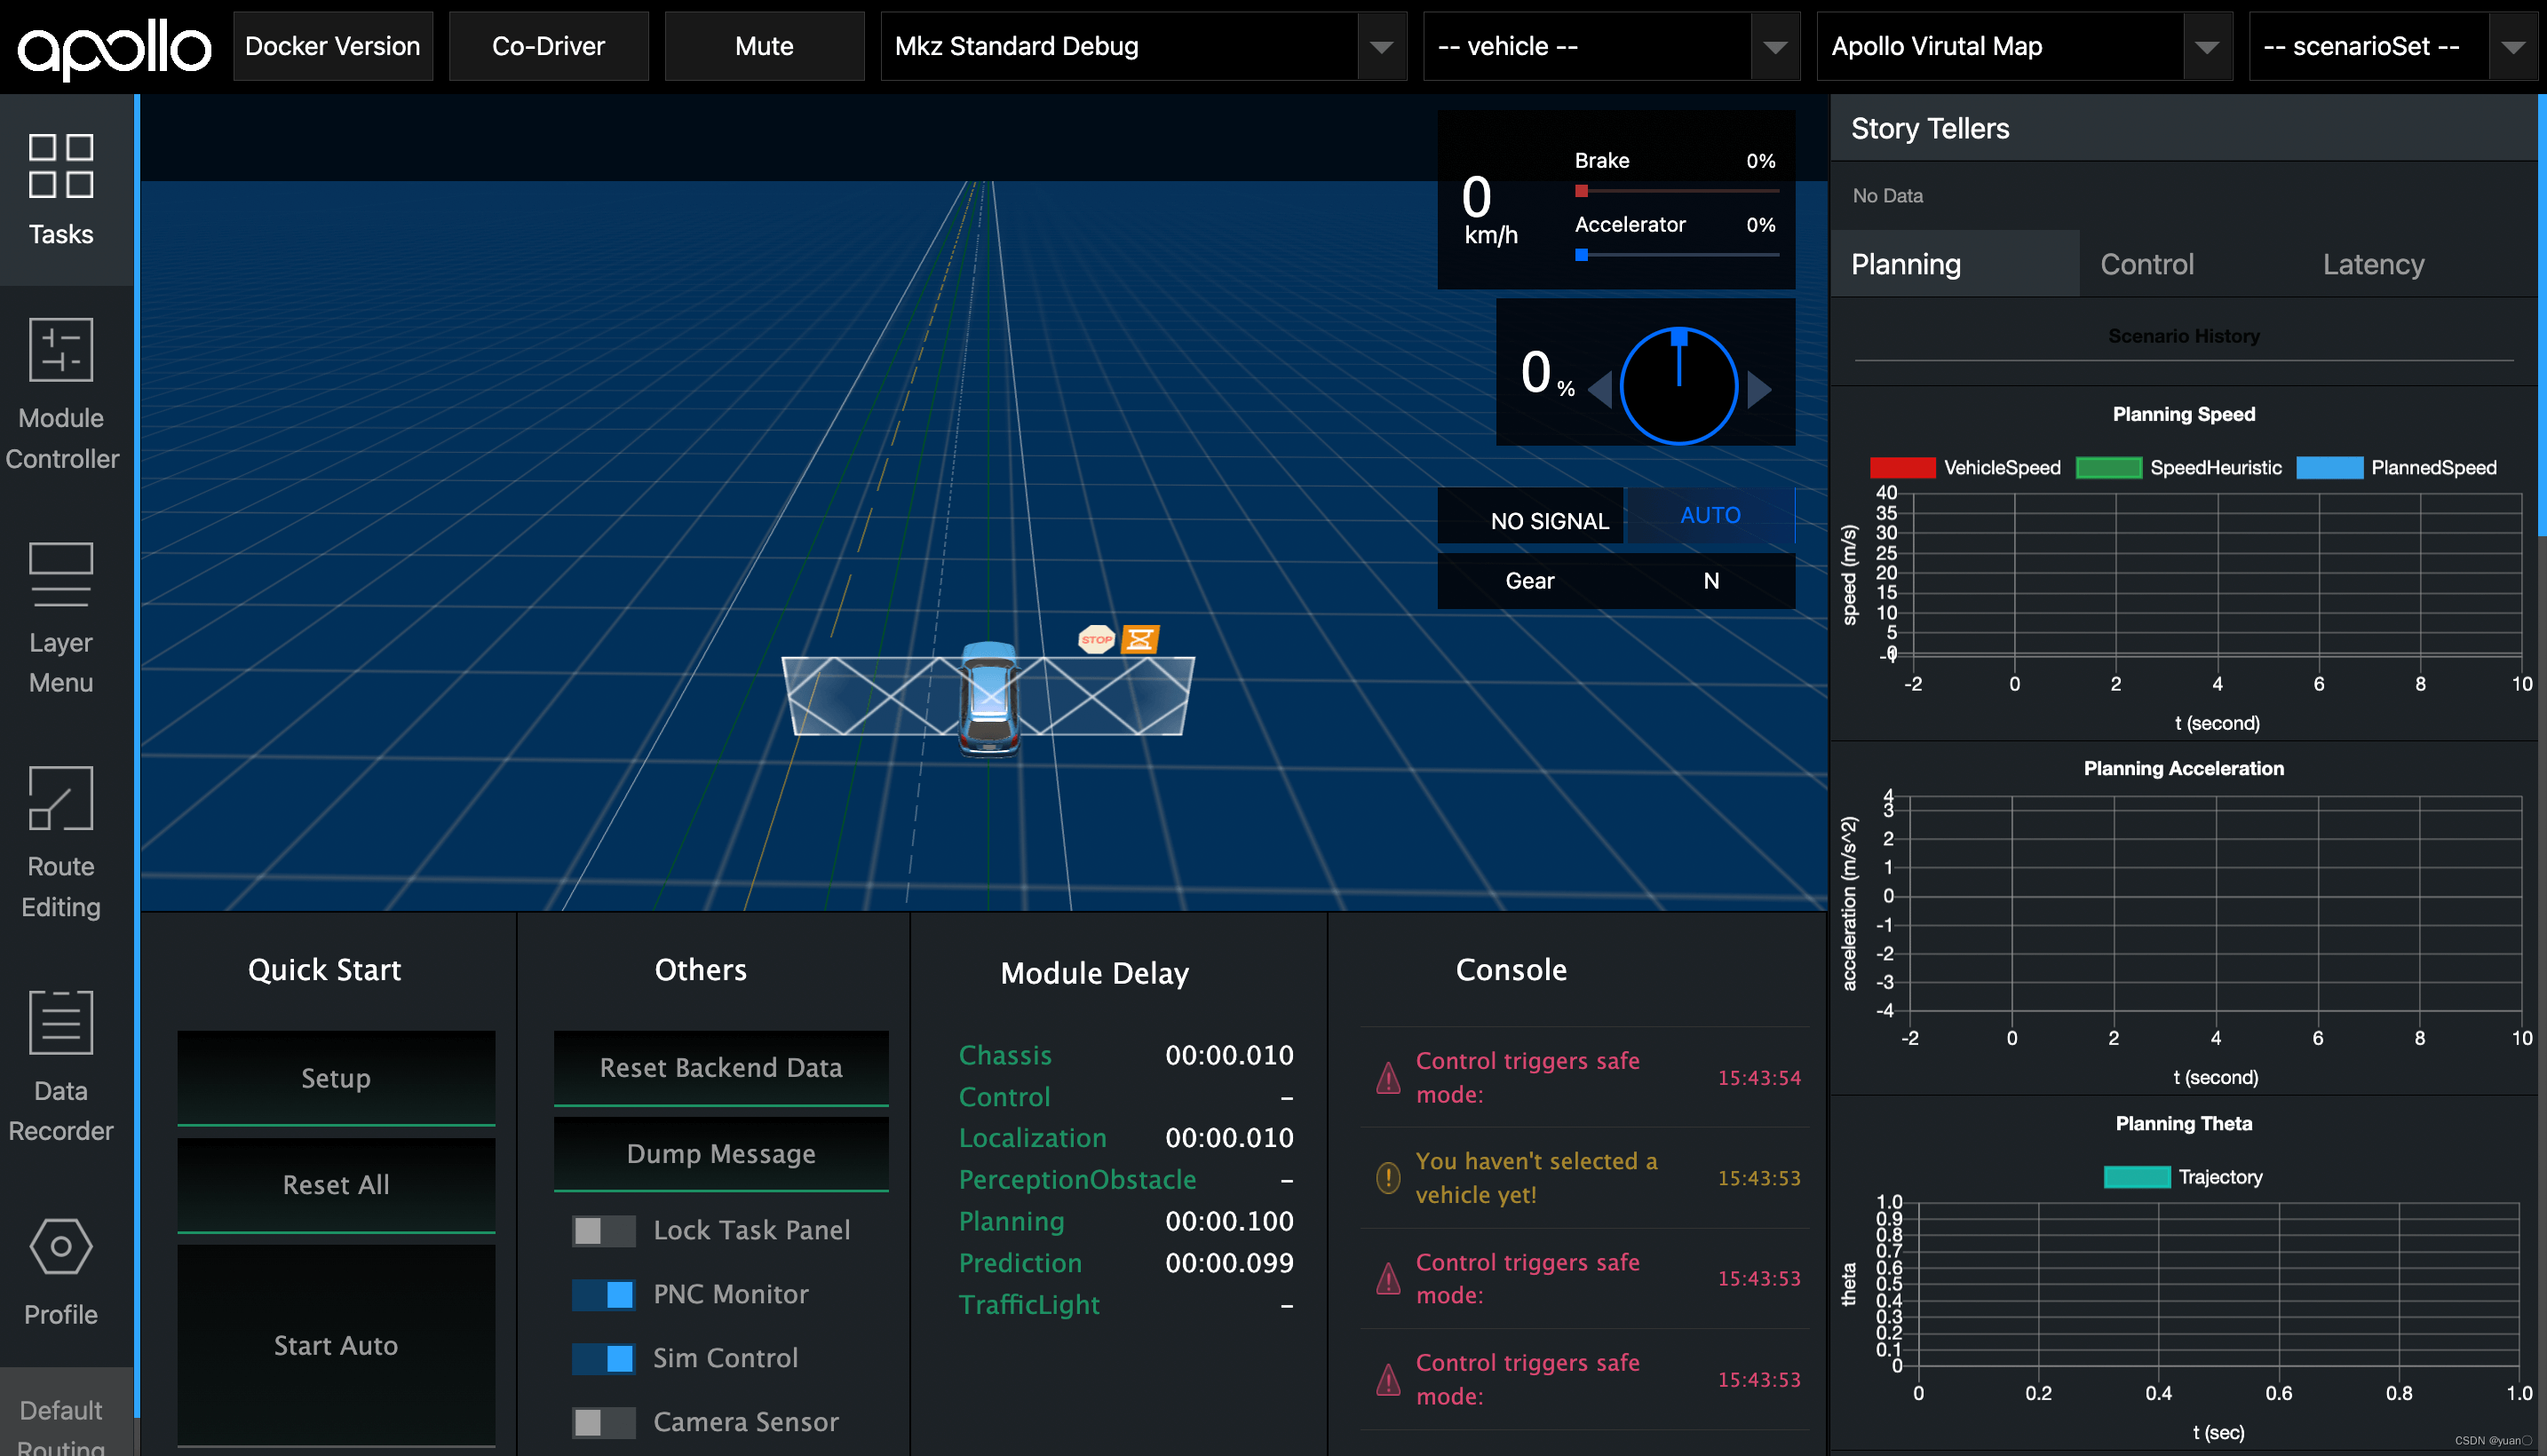Expand the Apollo Virutal Map dropdown
This screenshot has width=2547, height=1456.
pyautogui.click(x=2207, y=47)
